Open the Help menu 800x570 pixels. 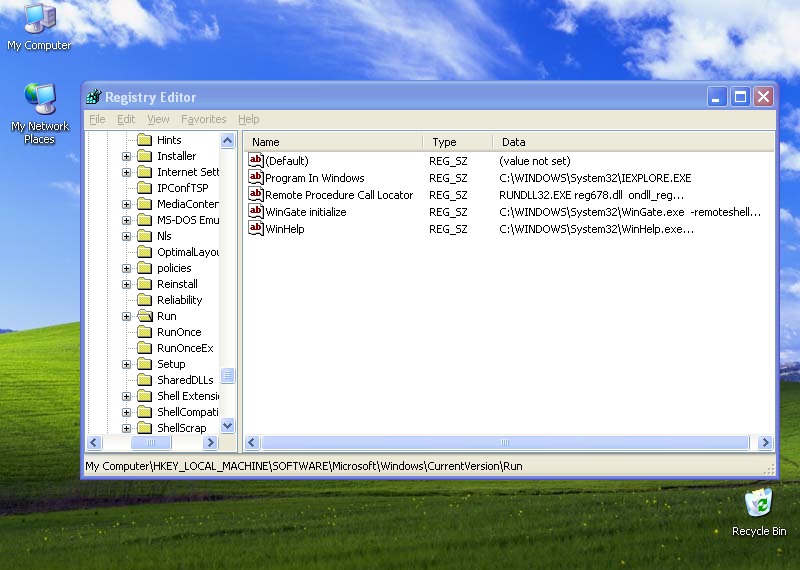(248, 119)
